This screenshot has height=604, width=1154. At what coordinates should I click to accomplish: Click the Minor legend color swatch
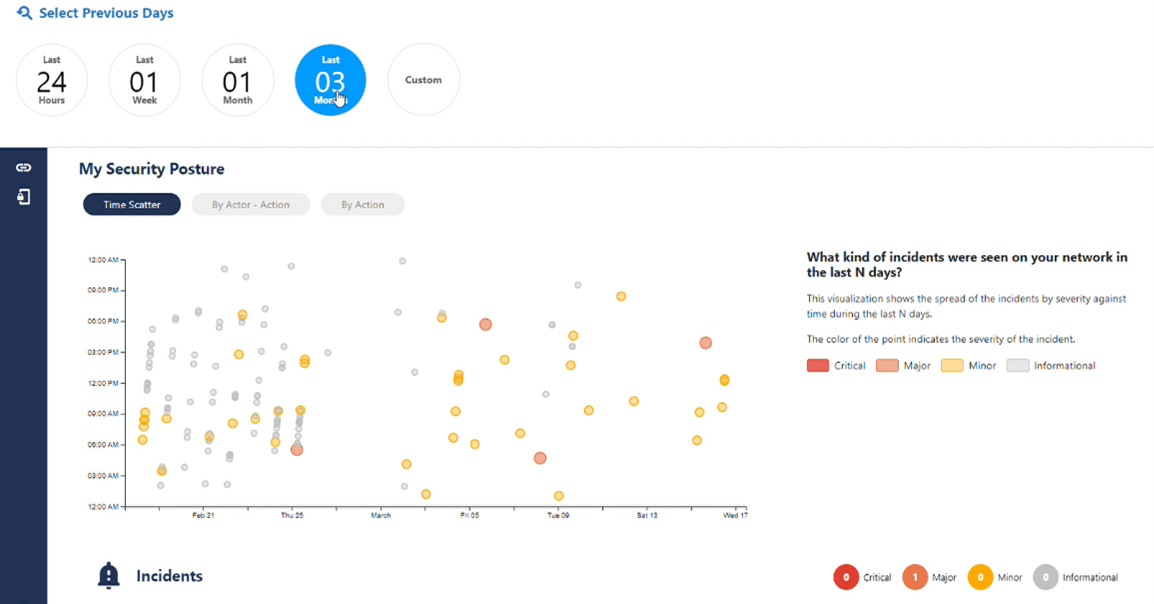tap(951, 366)
